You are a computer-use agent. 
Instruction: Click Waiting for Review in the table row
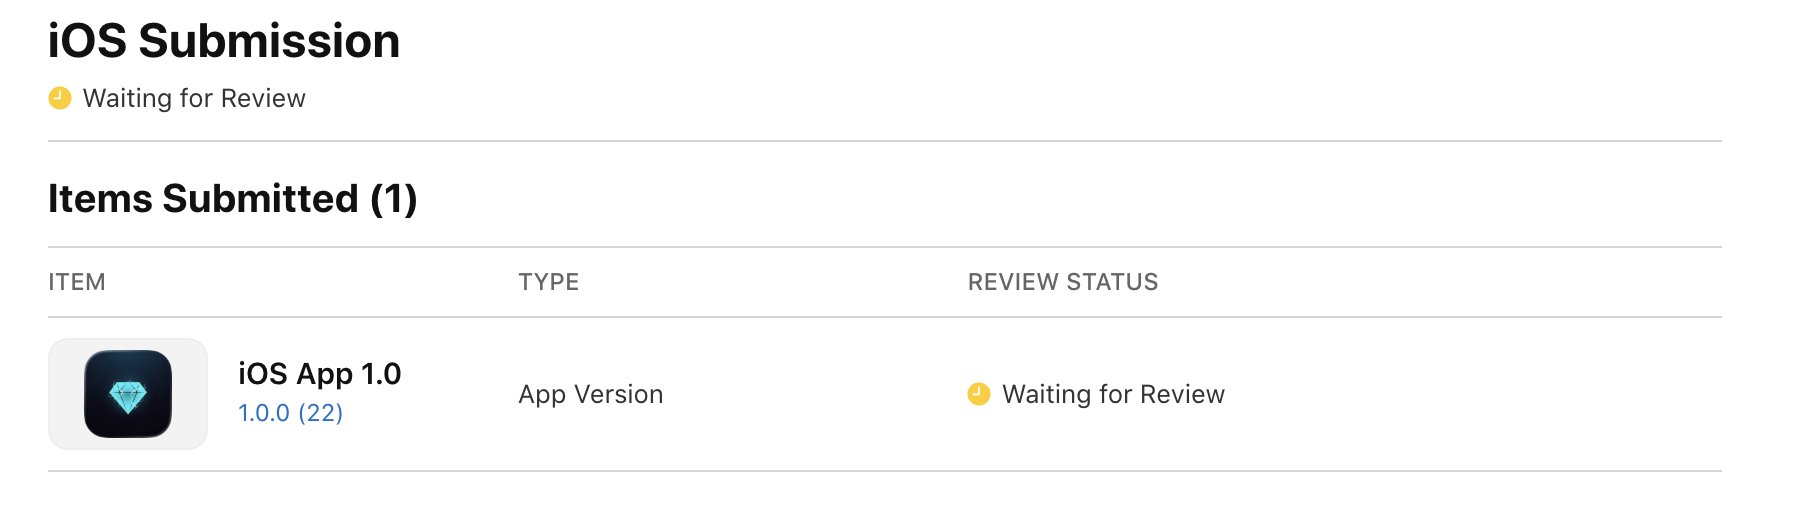click(x=1113, y=394)
